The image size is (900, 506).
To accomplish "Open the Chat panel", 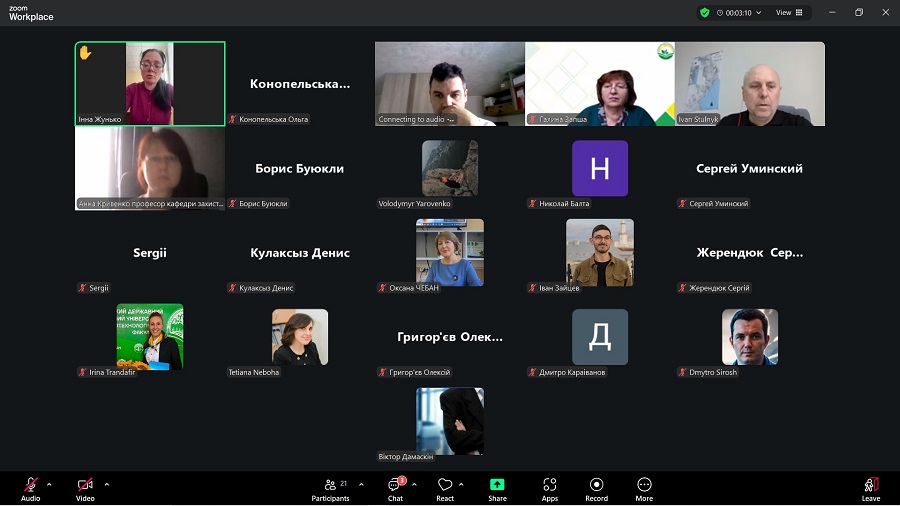I will click(395, 489).
